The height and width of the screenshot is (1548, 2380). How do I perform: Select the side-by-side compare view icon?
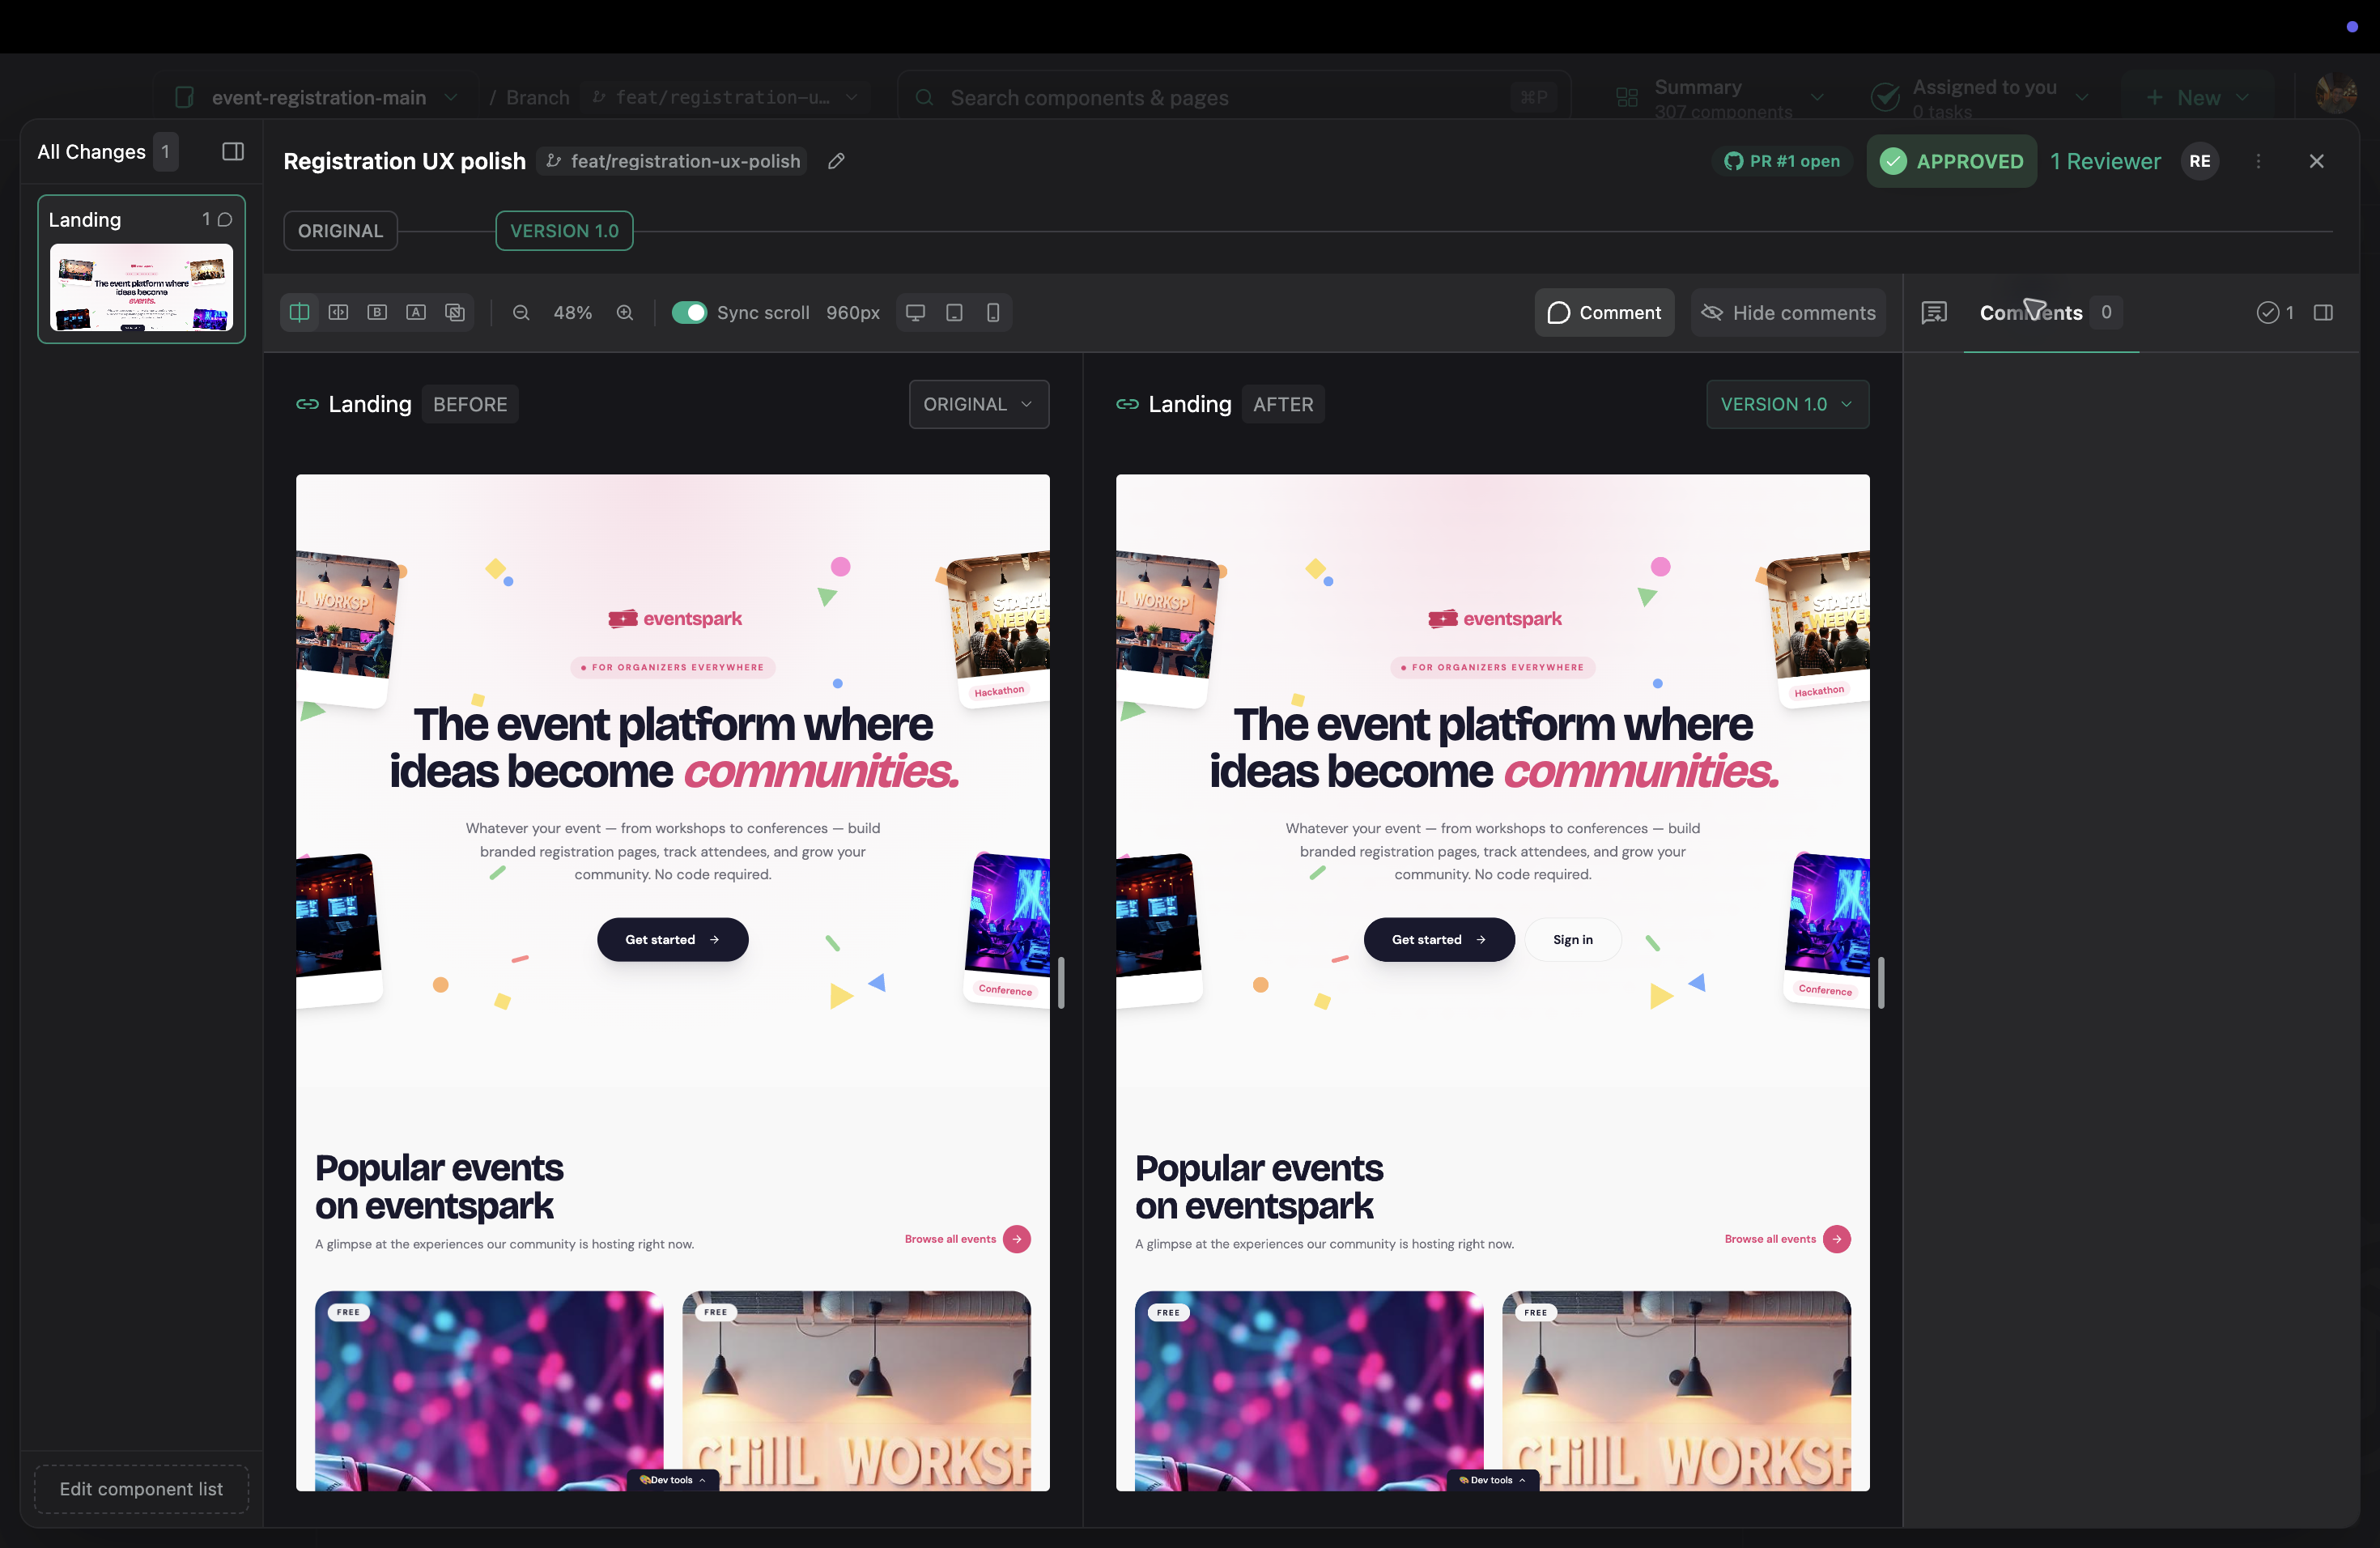tap(299, 313)
